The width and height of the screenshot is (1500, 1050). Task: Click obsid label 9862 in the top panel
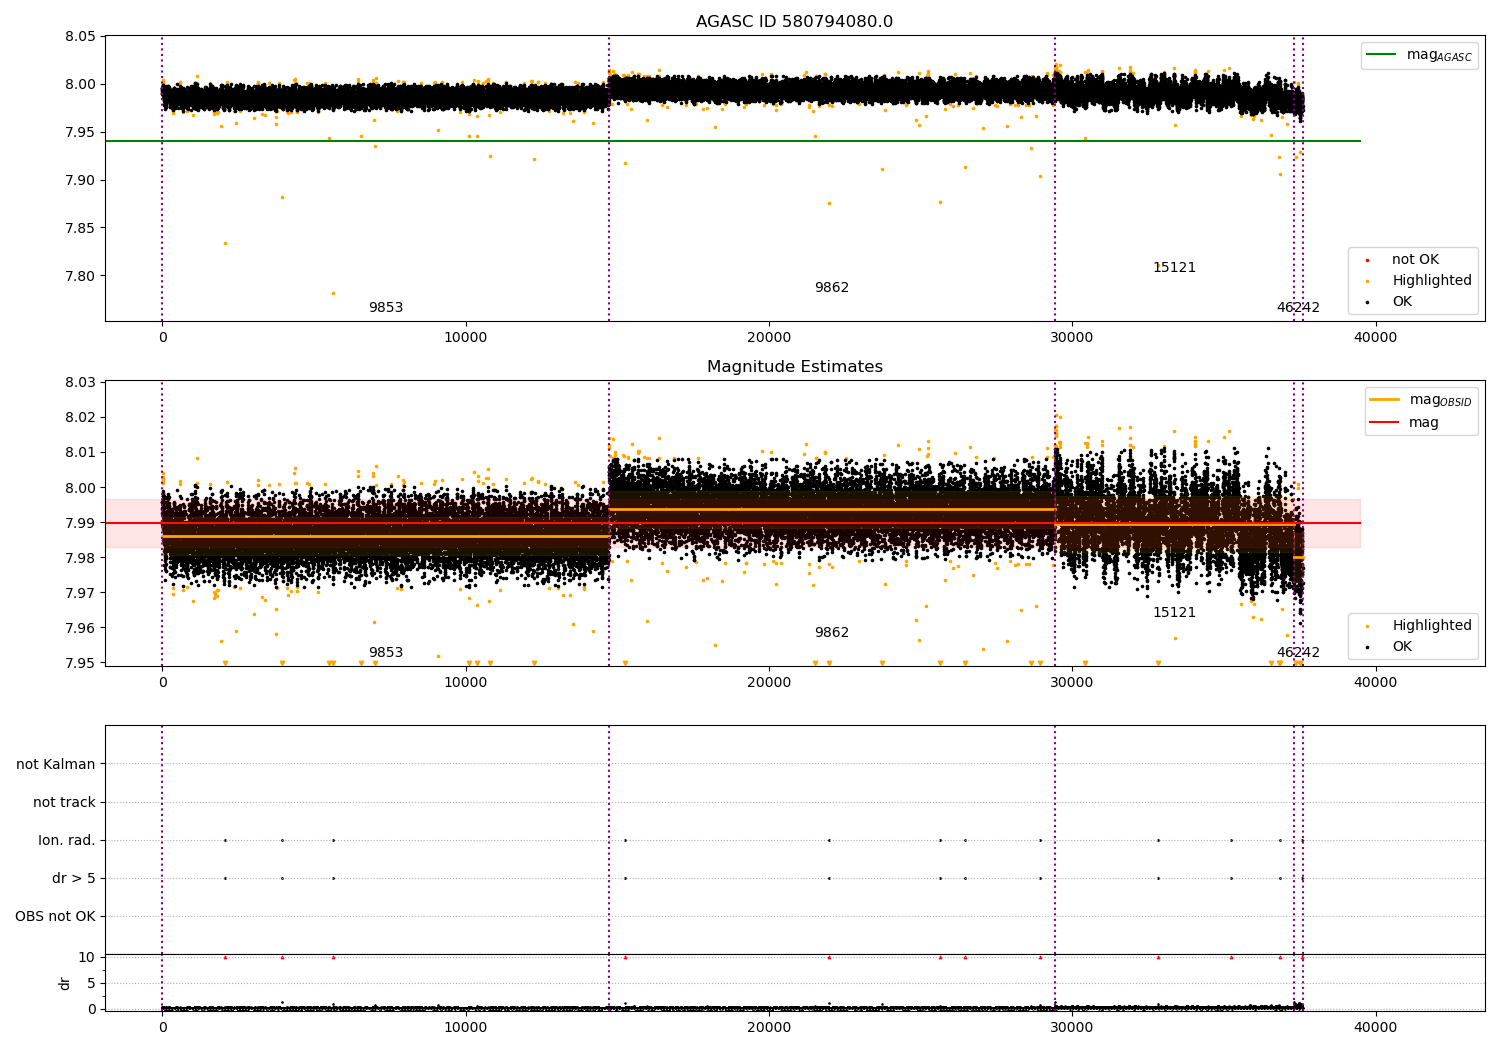pyautogui.click(x=832, y=287)
